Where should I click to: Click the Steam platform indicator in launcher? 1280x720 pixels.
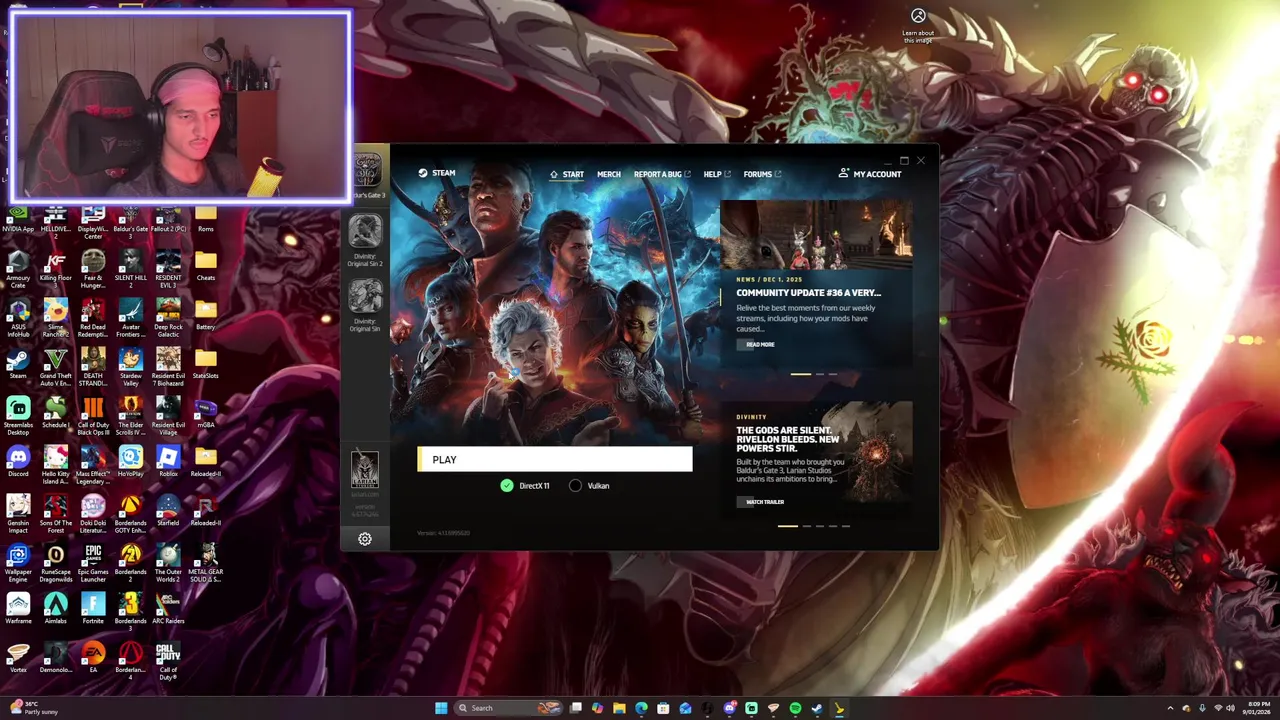(437, 173)
